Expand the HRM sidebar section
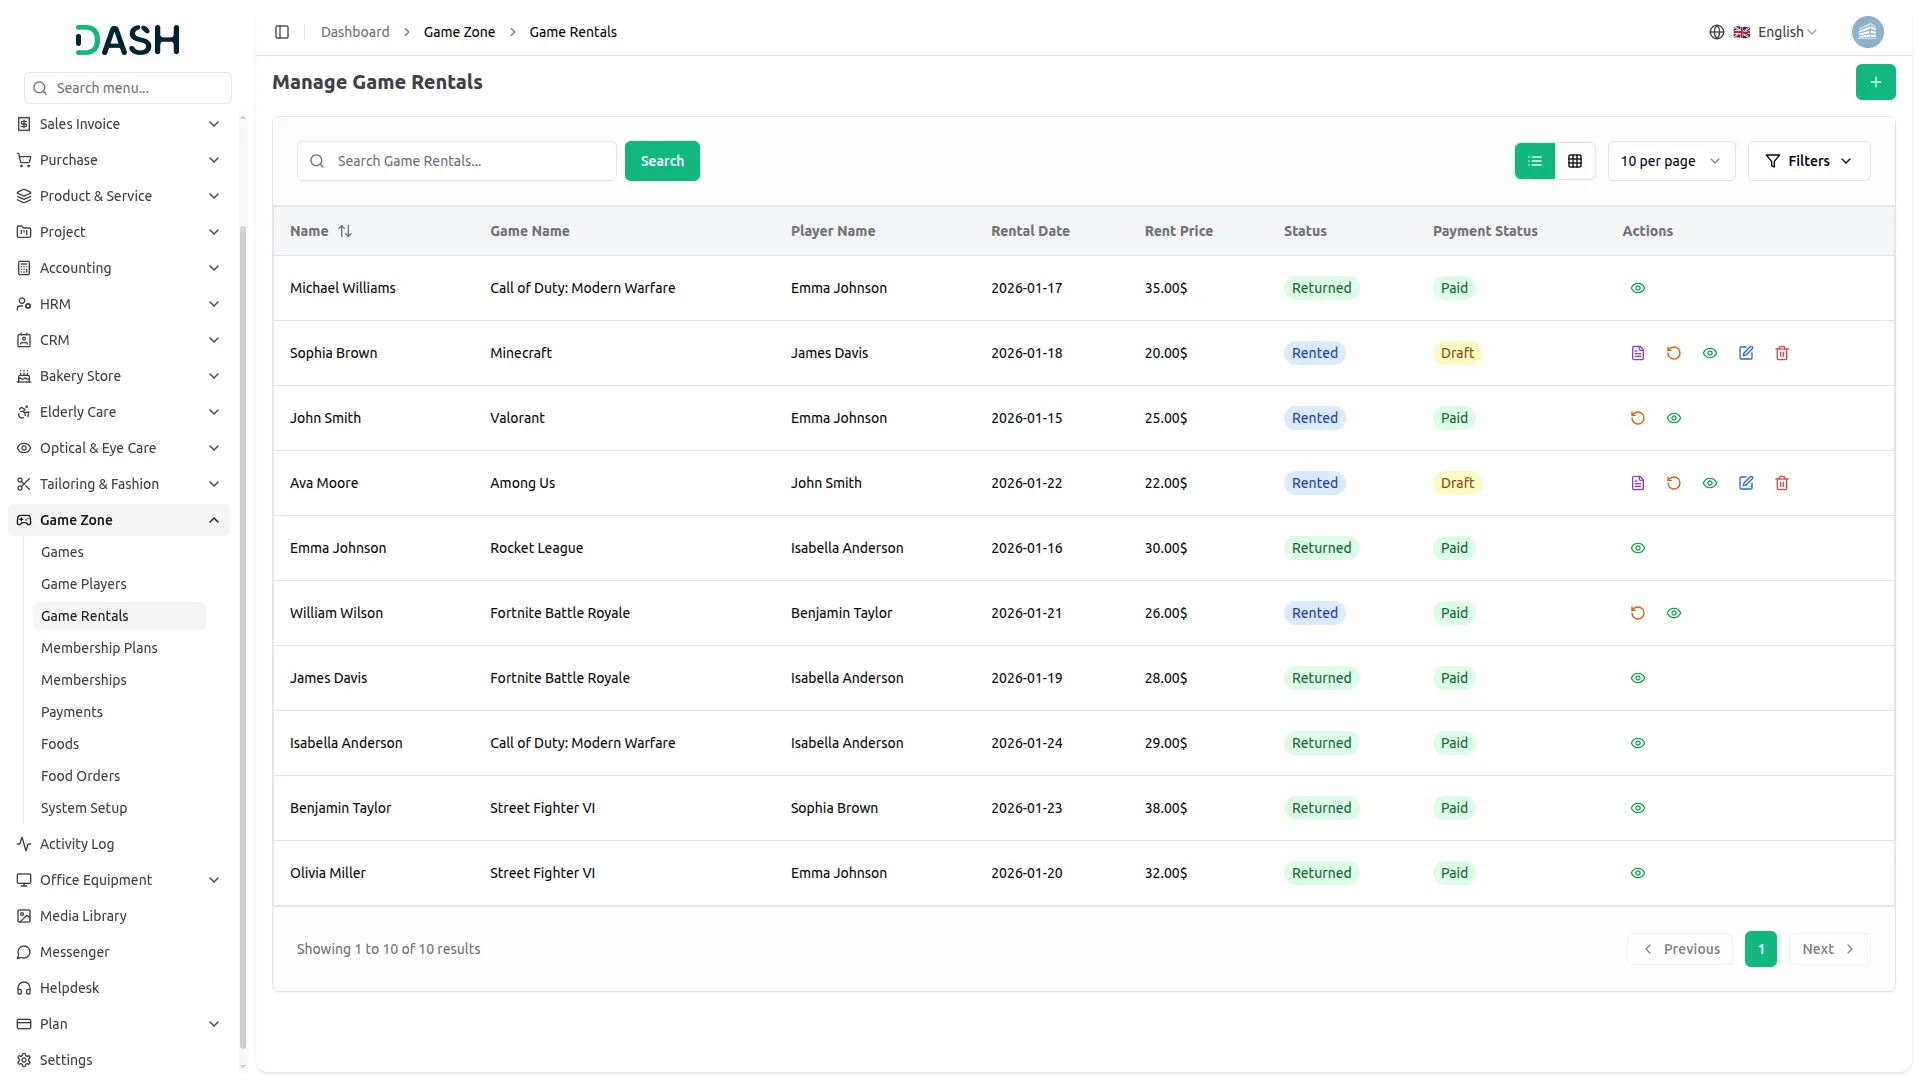The height and width of the screenshot is (1080, 1920). 119,304
